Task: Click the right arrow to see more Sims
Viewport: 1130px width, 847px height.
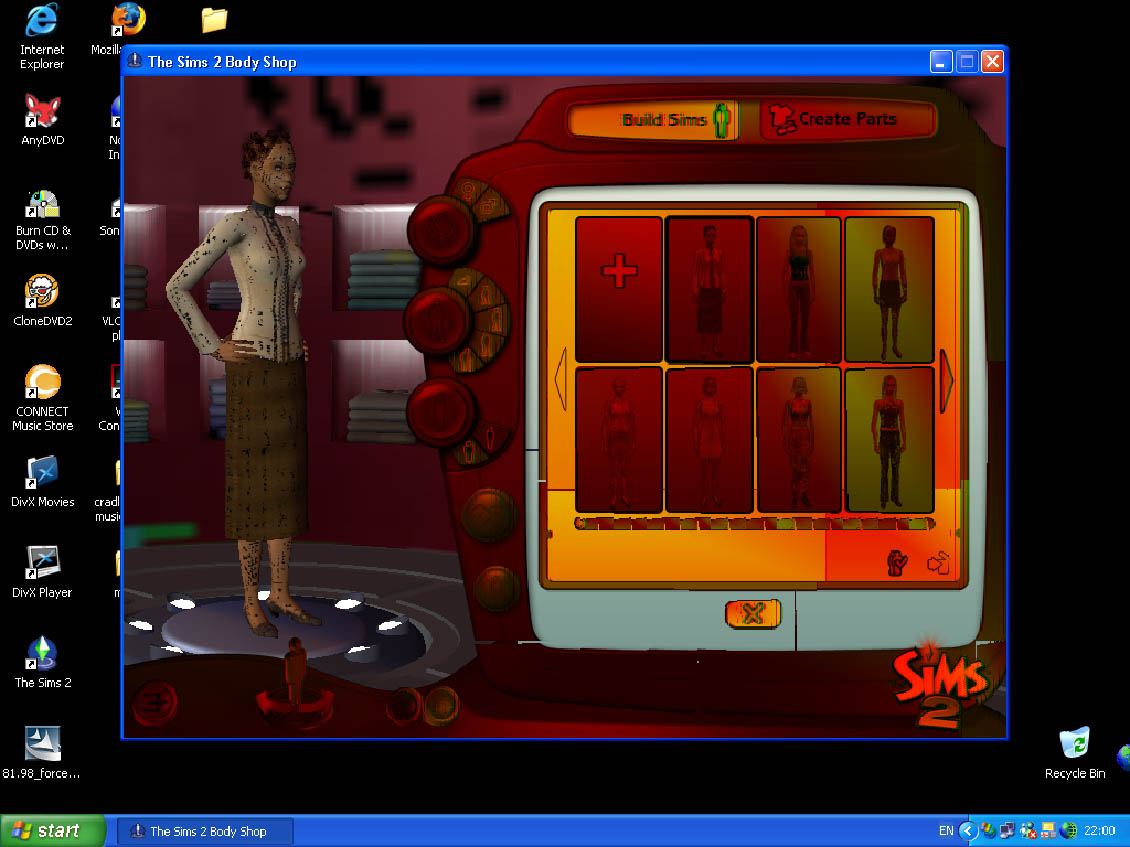Action: tap(947, 380)
